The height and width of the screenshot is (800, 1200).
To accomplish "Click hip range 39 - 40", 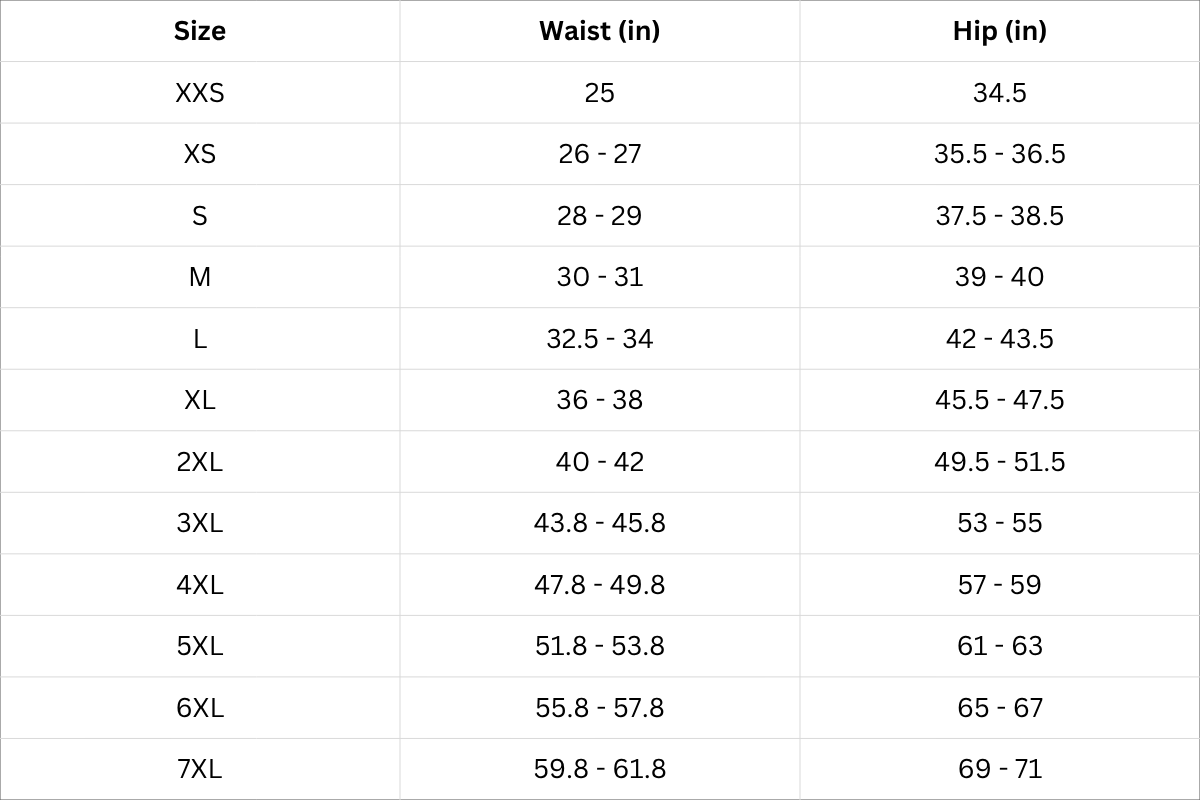I will [x=1000, y=277].
